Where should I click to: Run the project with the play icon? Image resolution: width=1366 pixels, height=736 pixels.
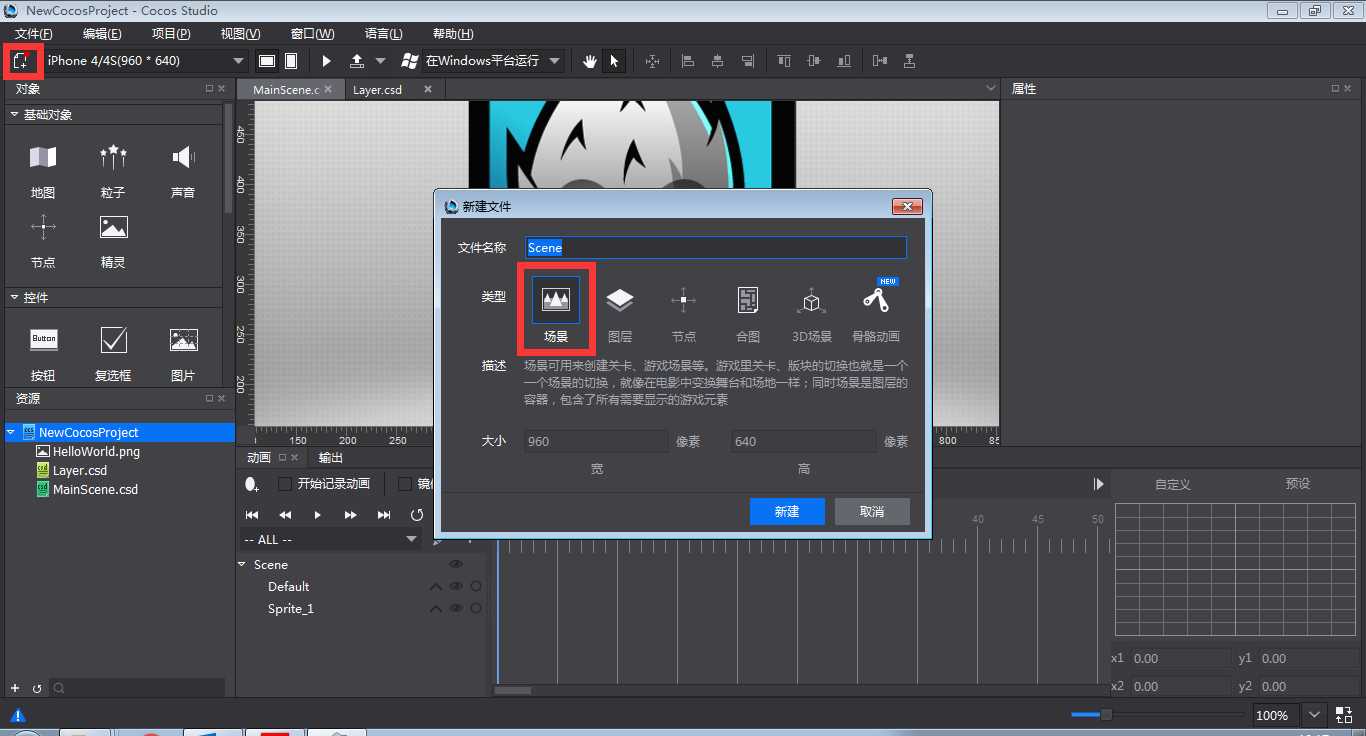pyautogui.click(x=326, y=61)
